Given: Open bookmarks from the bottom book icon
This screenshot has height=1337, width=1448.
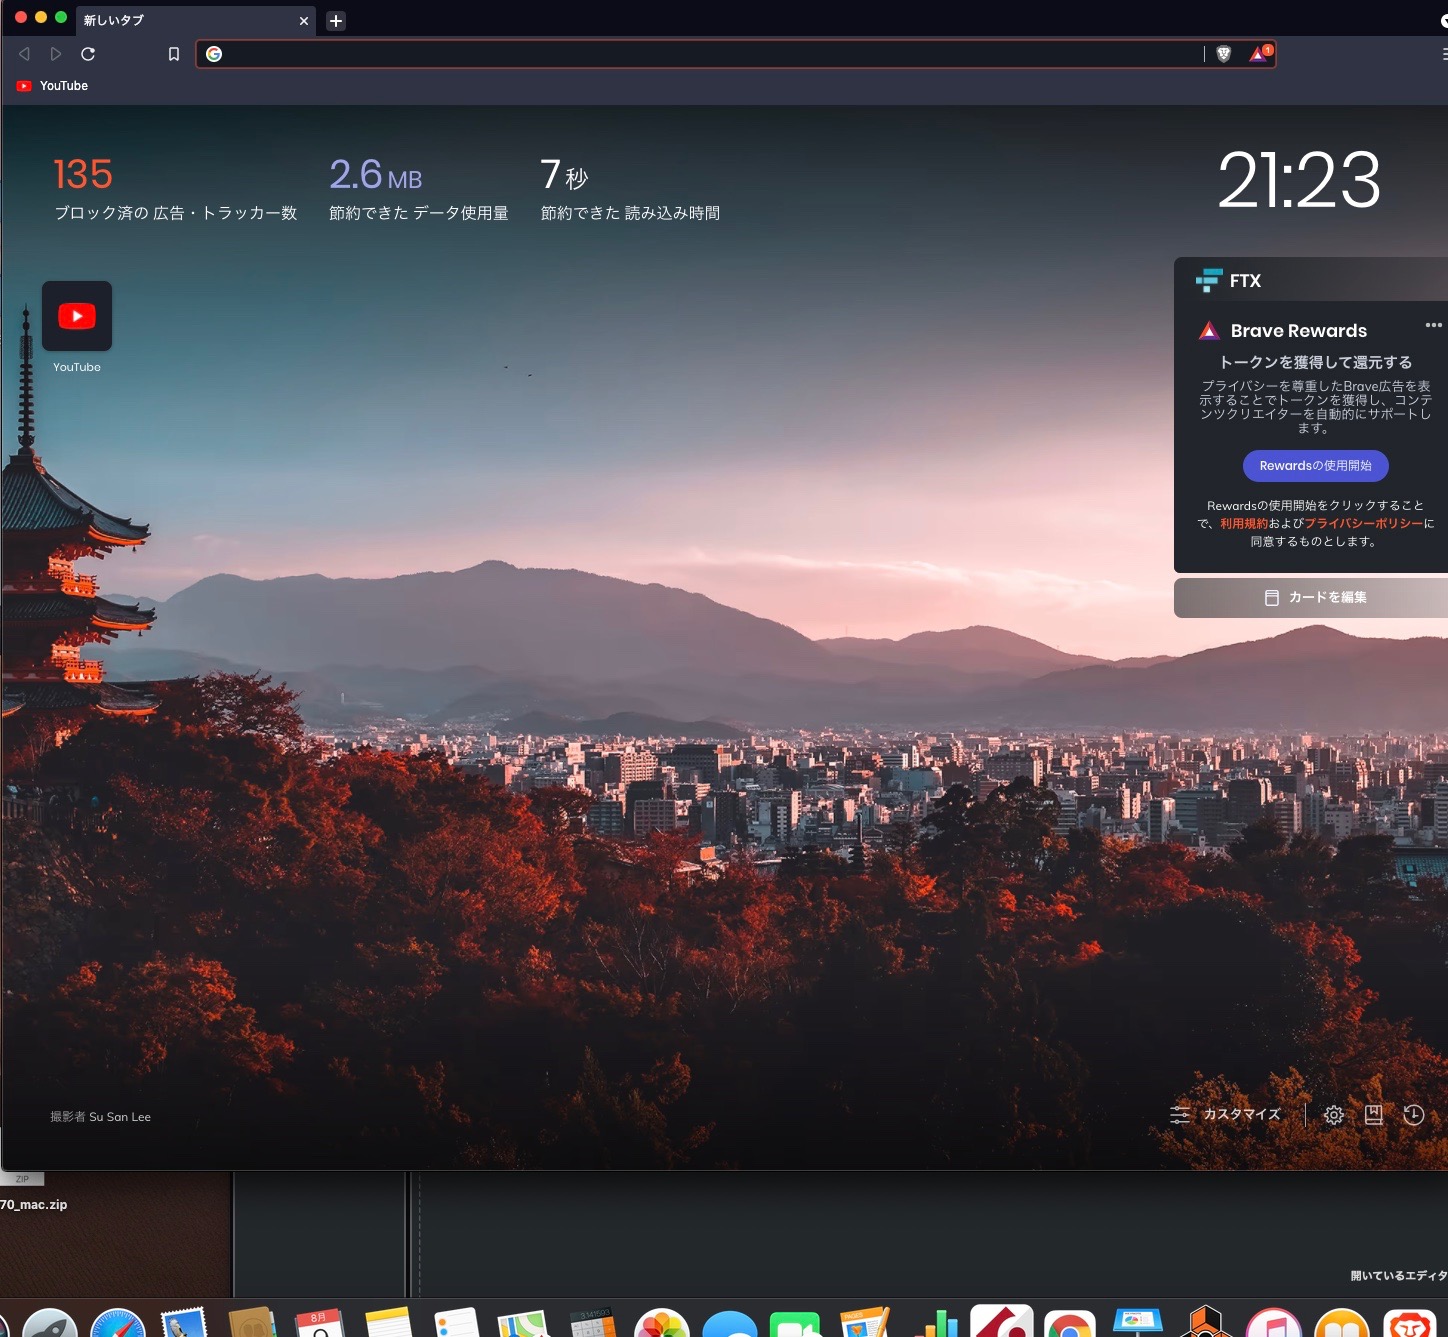Looking at the screenshot, I should click(1374, 1115).
